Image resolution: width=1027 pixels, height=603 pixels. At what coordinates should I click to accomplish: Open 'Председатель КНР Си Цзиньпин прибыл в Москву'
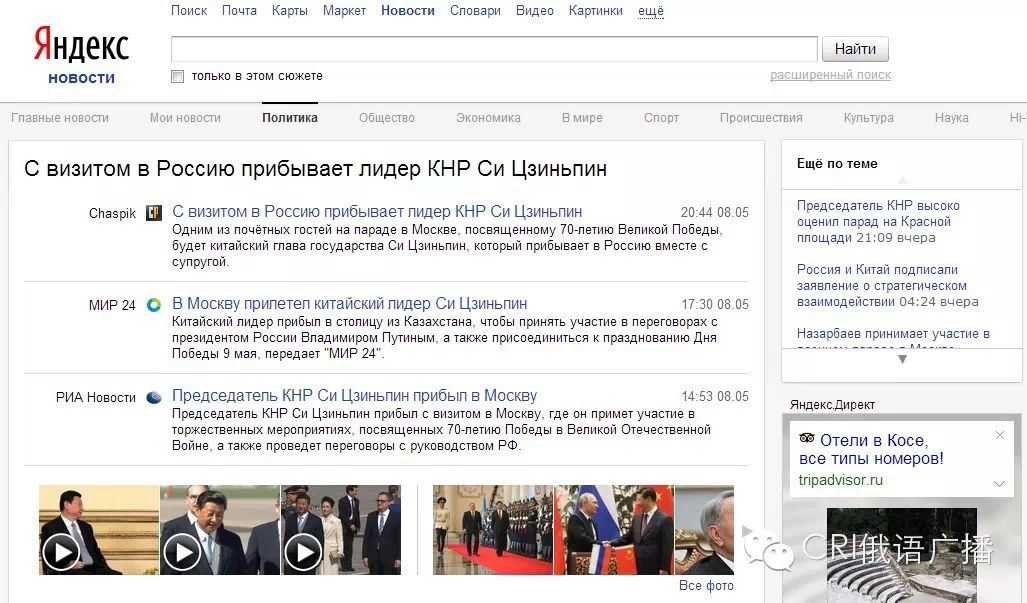[354, 395]
